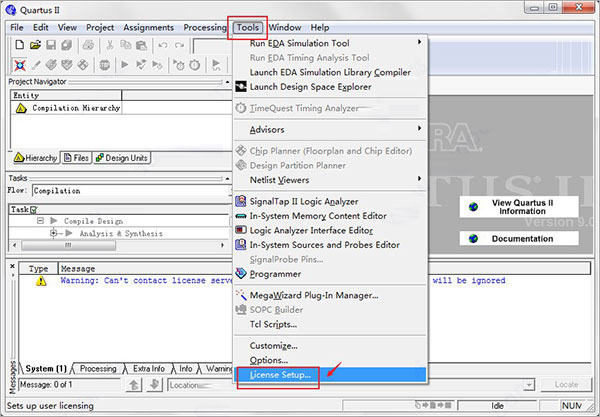
Task: Switch to the Files navigator tab
Action: click(x=76, y=158)
